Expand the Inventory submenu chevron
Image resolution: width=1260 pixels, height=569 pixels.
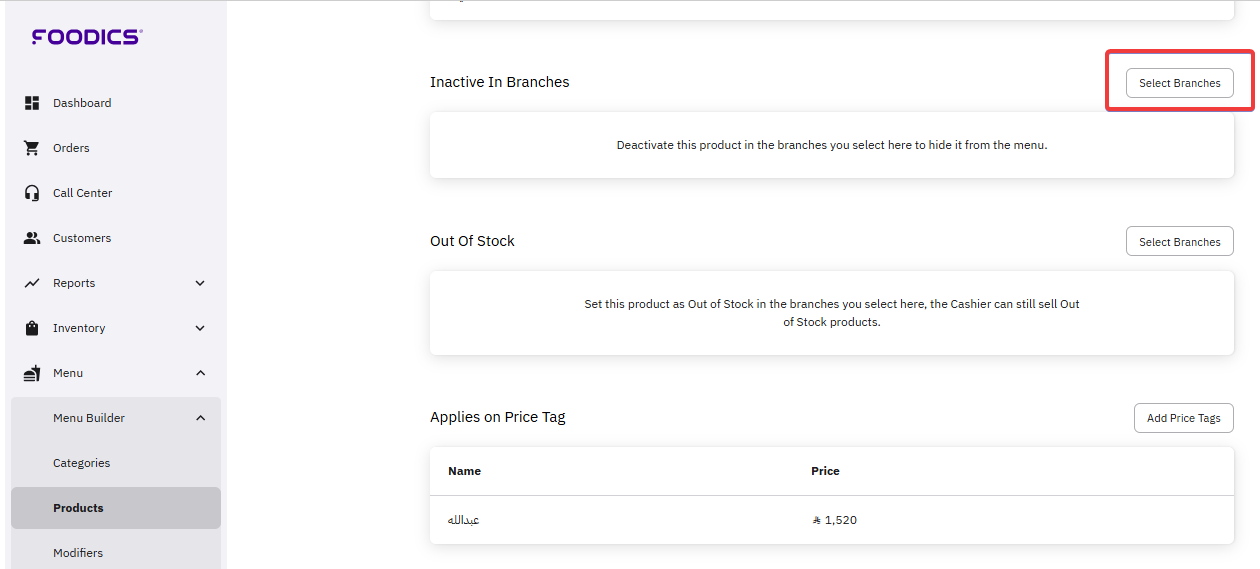[x=200, y=328]
